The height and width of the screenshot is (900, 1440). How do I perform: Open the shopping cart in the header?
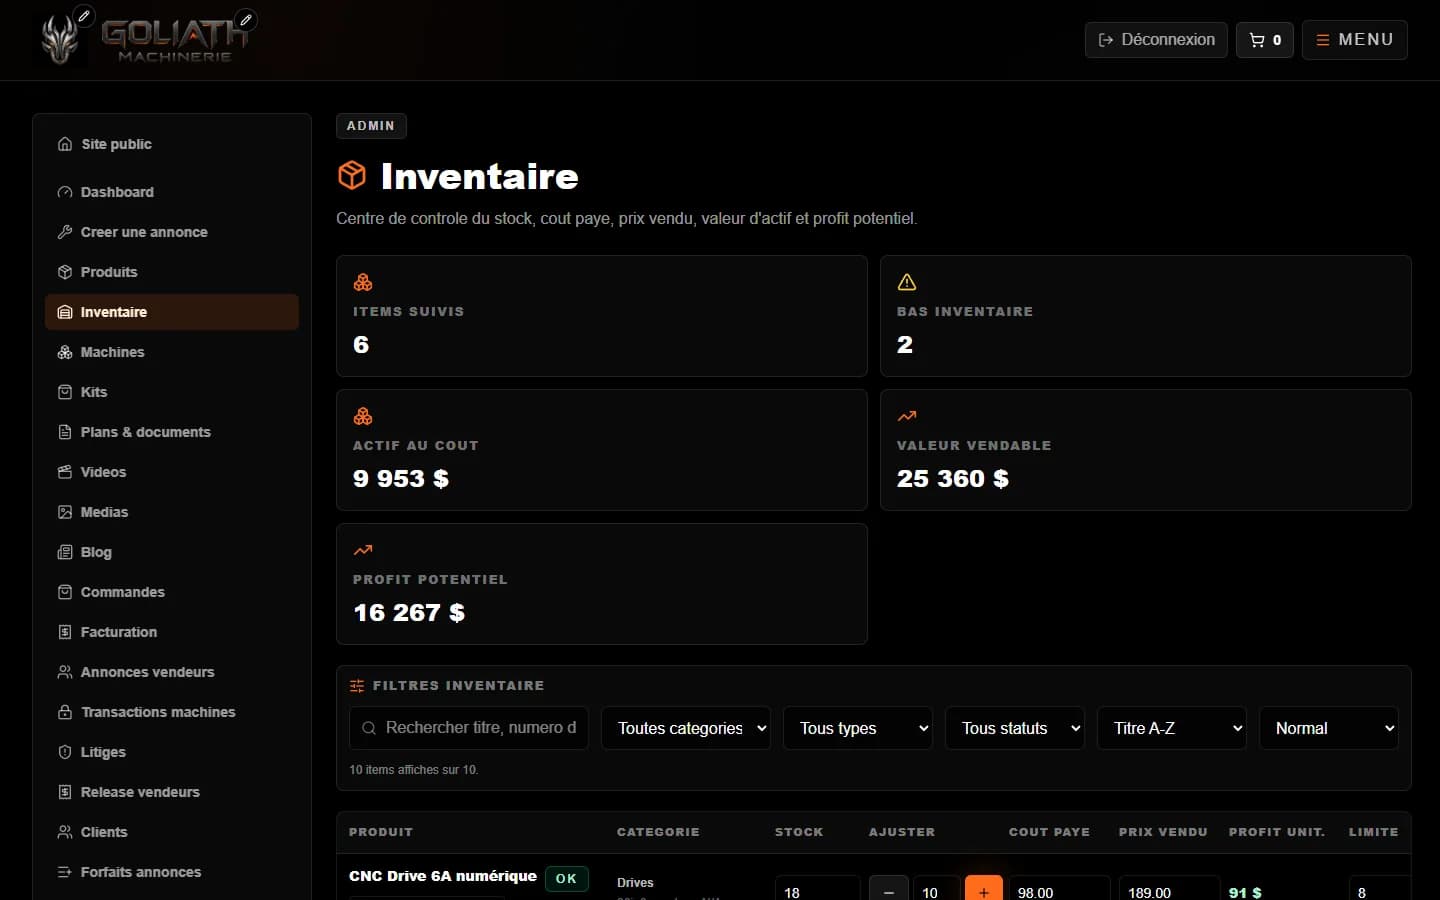(x=1265, y=40)
